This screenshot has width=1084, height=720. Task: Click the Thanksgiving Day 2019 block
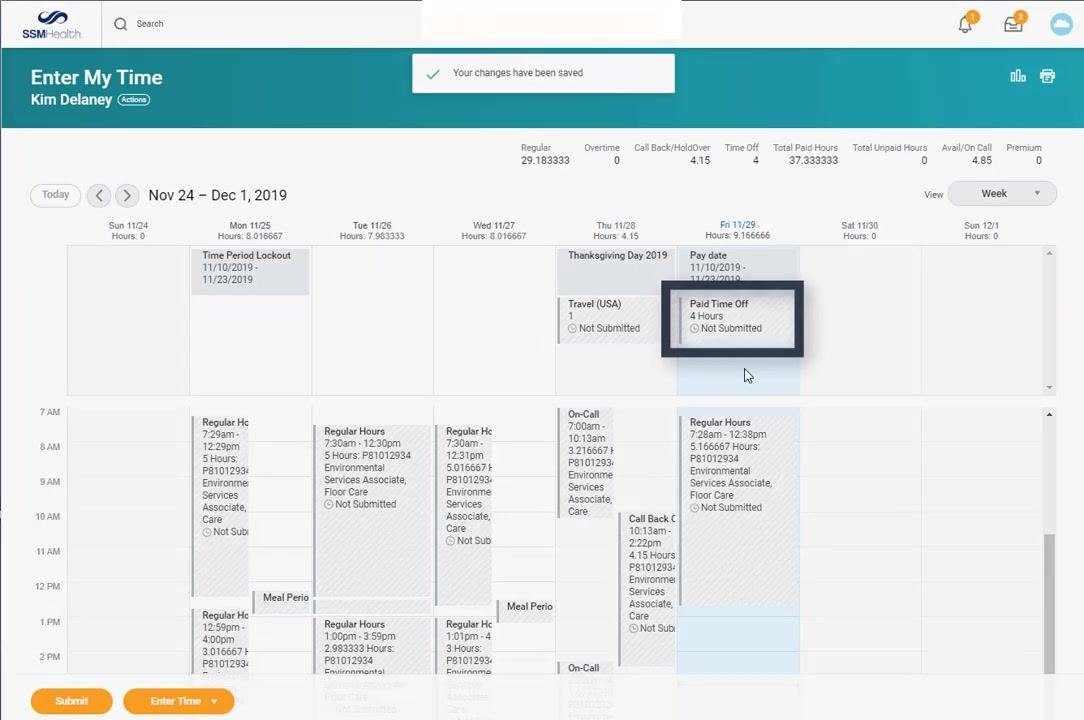pos(616,271)
